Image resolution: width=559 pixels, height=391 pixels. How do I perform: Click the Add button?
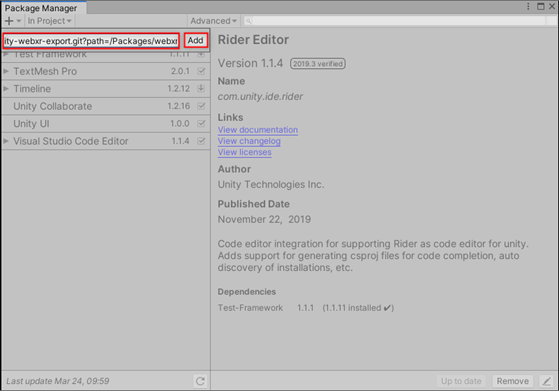[196, 40]
